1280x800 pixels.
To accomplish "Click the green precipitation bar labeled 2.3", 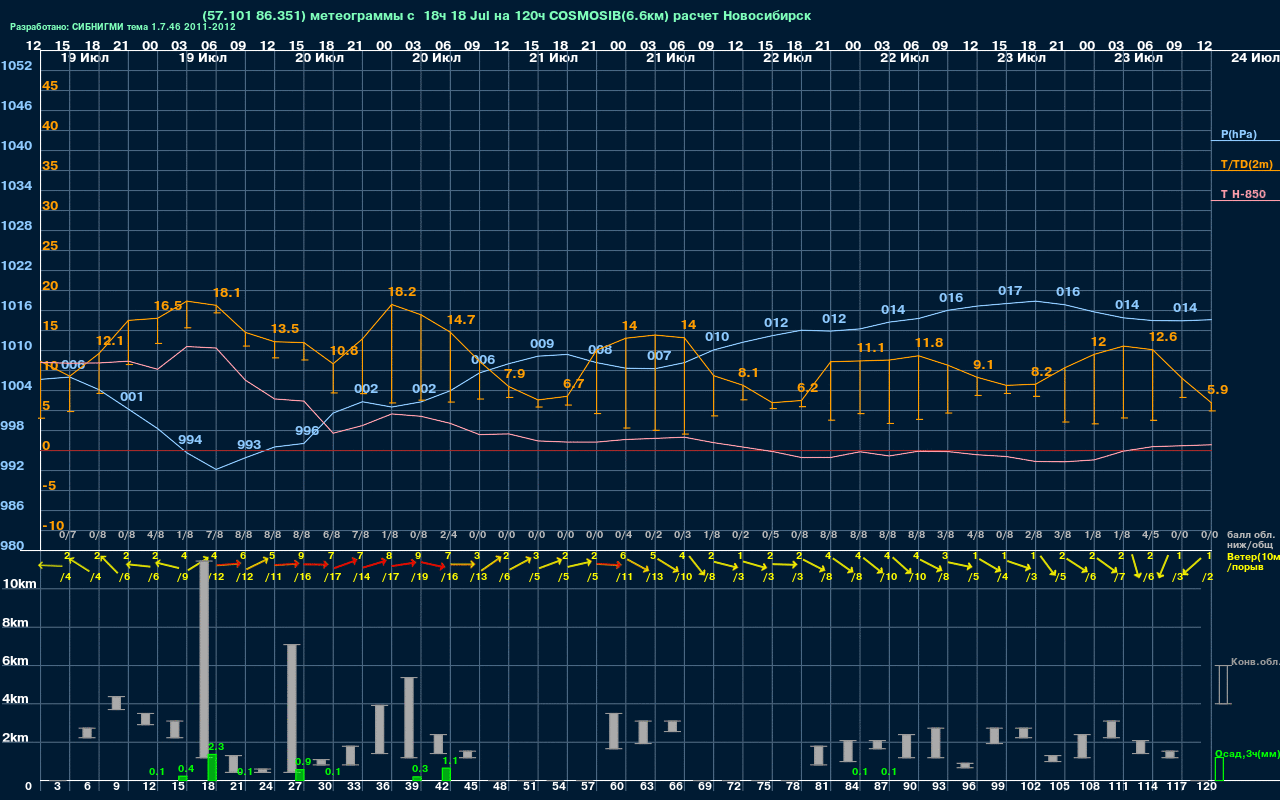I will tap(212, 768).
